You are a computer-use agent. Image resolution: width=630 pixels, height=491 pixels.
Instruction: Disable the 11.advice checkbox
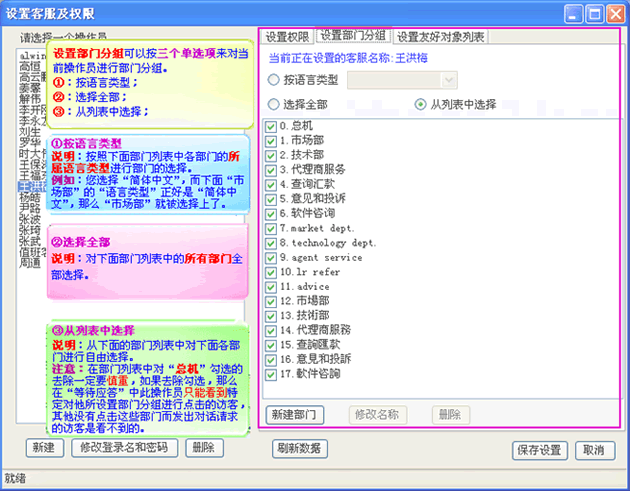(x=271, y=286)
